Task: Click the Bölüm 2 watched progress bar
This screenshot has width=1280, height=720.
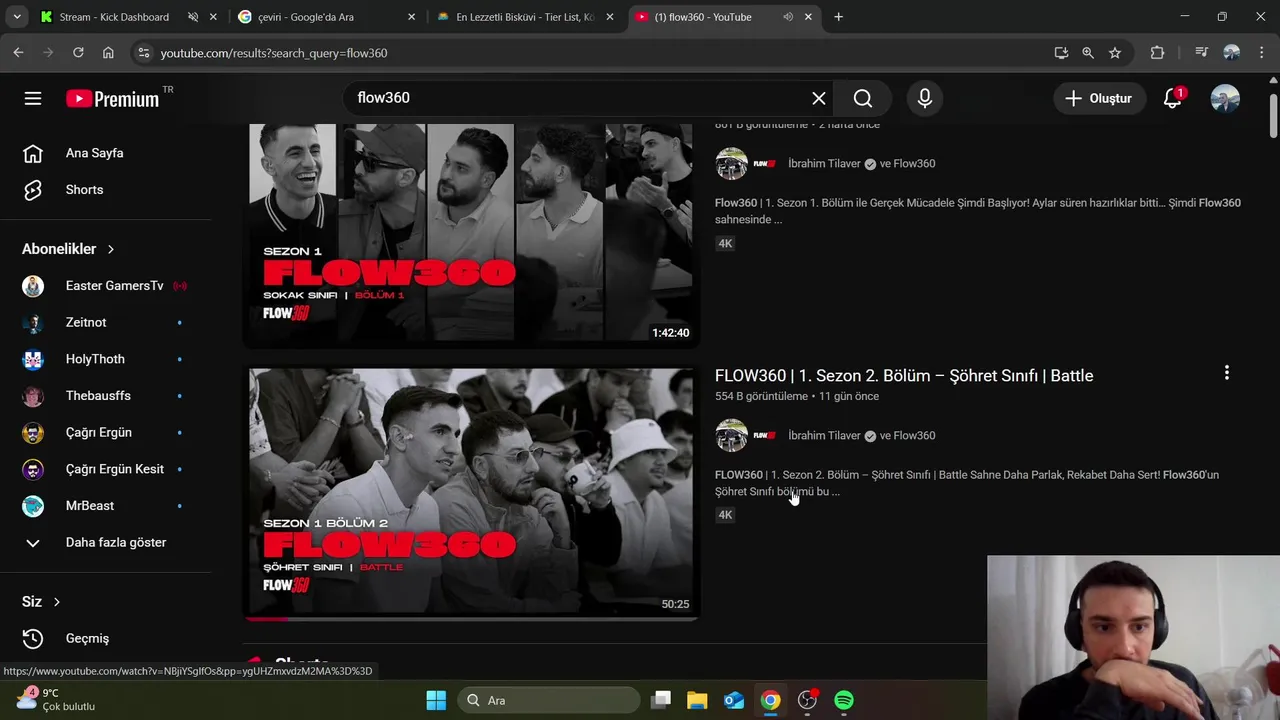Action: 471,618
